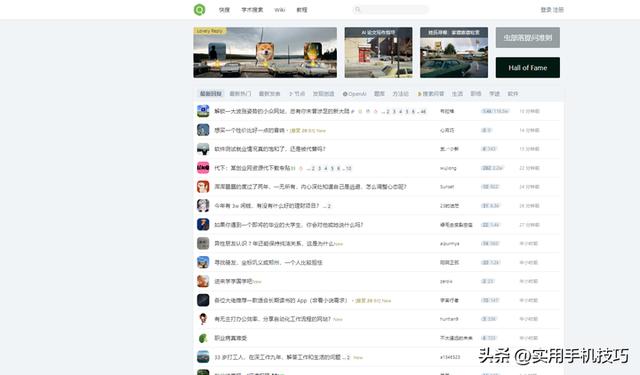Viewport: 640px width, 375px height.
Task: Select the highlighted 最新回复 tab
Action: click(211, 94)
